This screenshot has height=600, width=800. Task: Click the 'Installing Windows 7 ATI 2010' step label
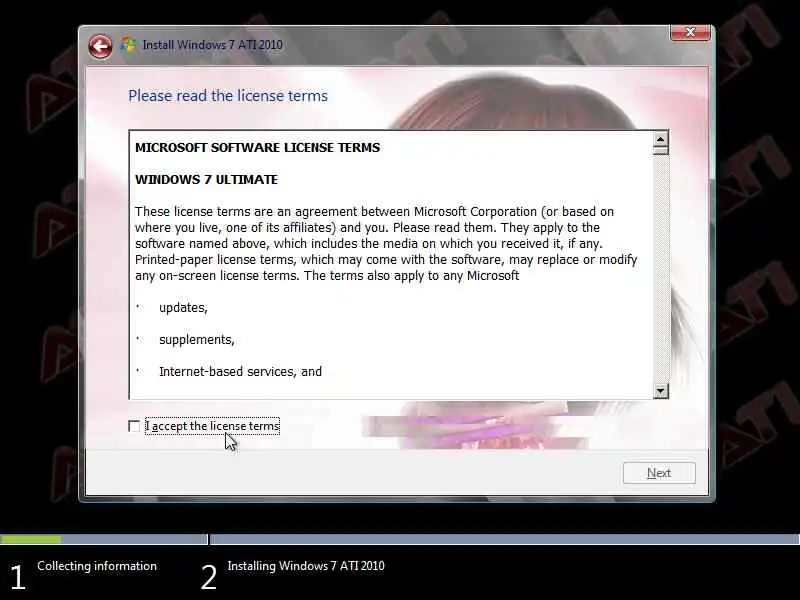pos(306,566)
